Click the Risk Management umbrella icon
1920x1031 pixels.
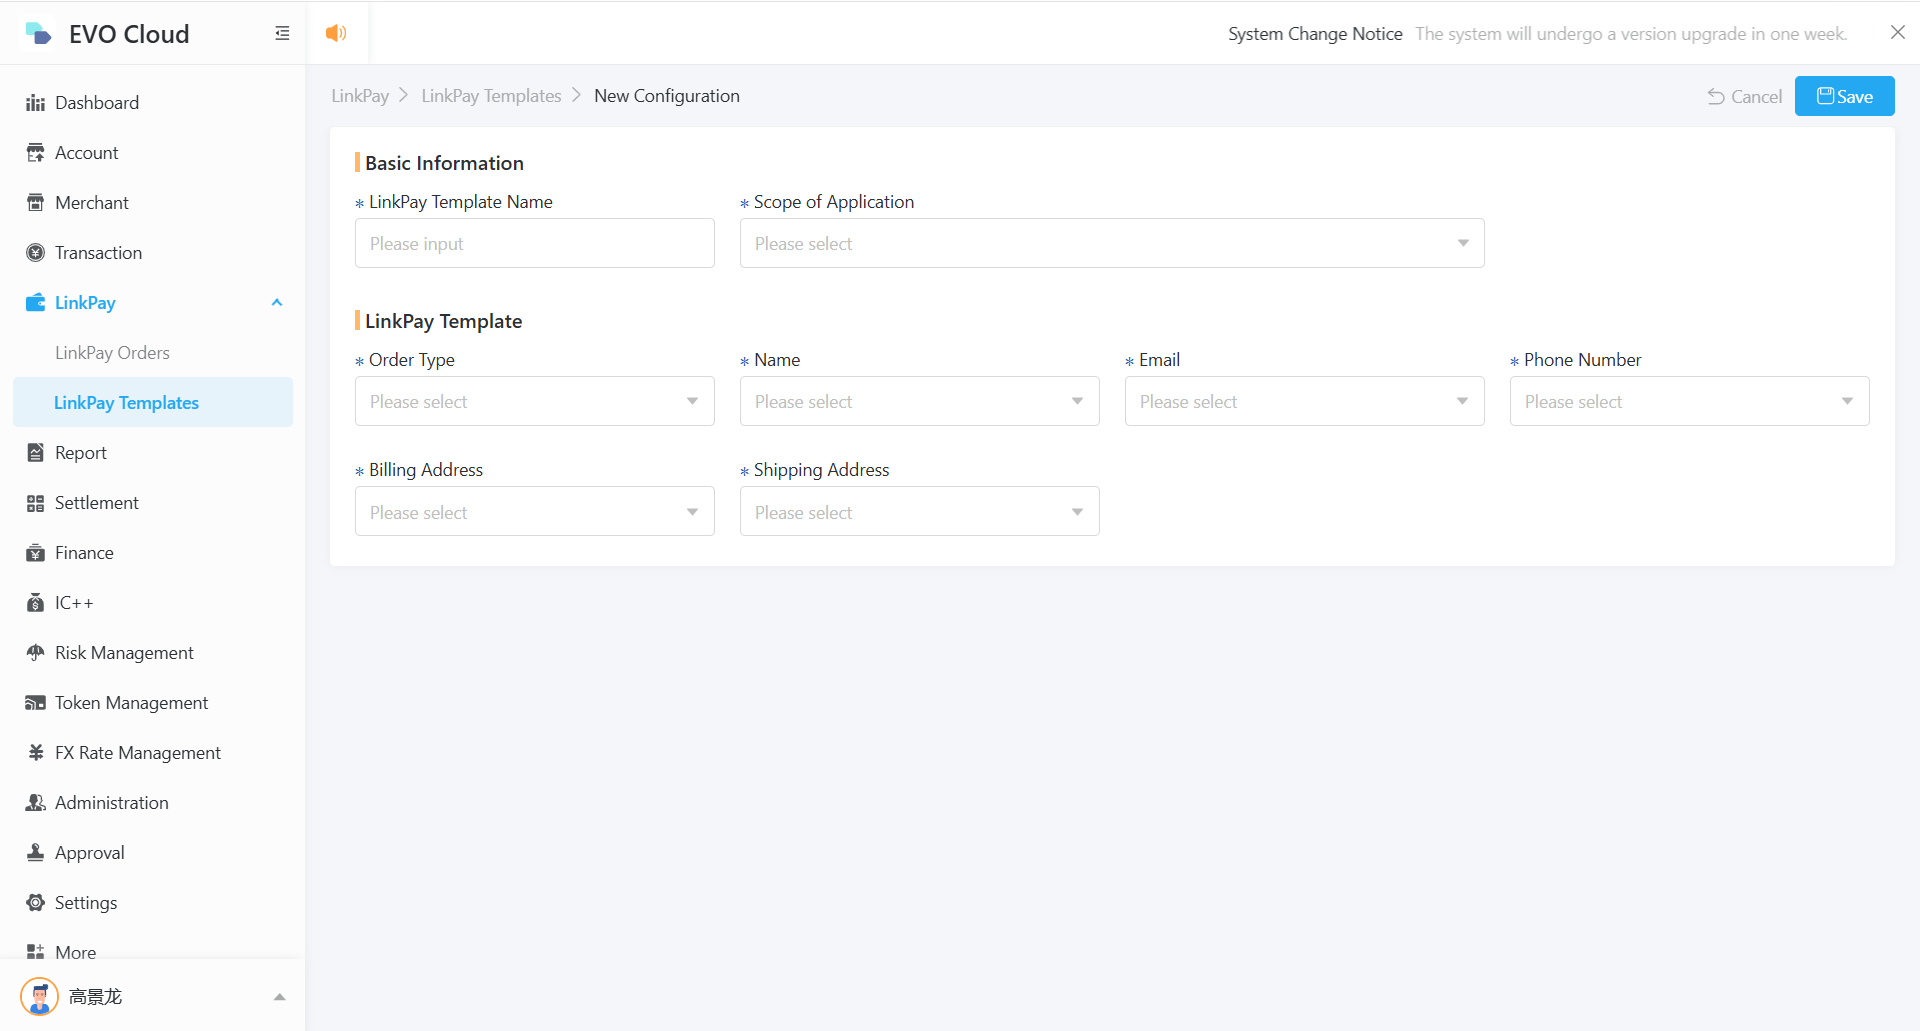point(36,653)
